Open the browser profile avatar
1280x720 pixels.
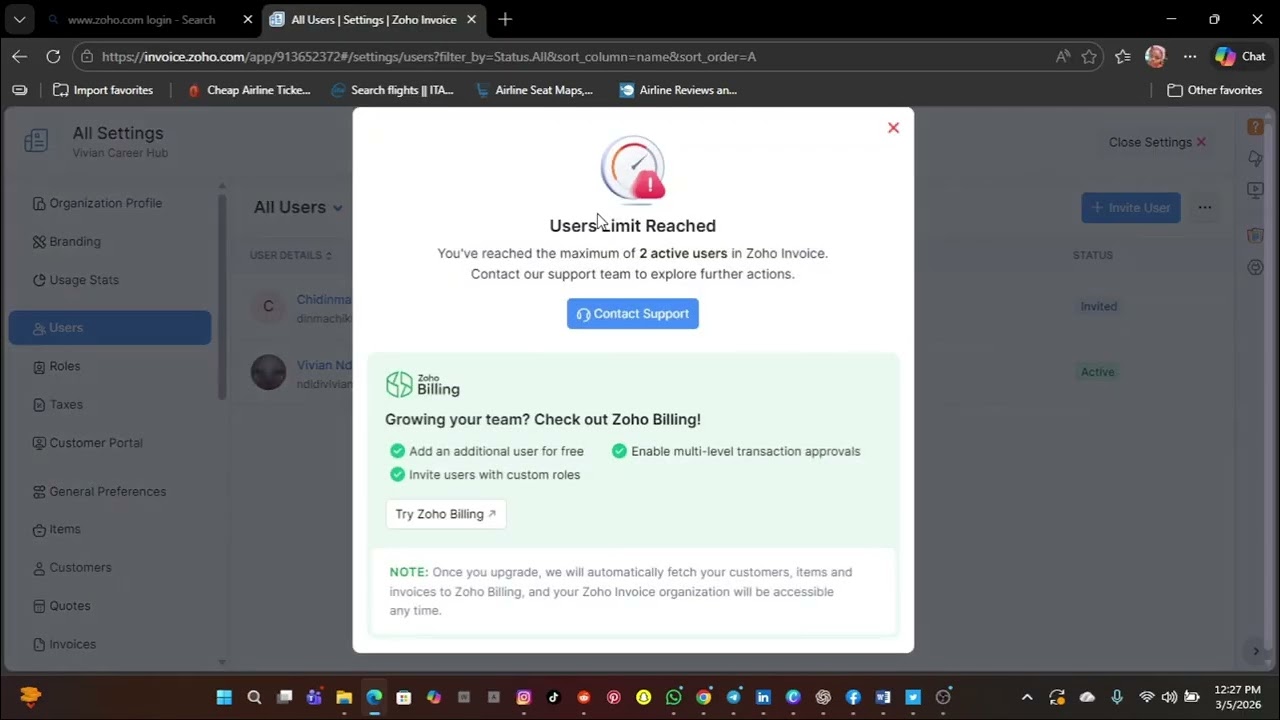[1155, 57]
